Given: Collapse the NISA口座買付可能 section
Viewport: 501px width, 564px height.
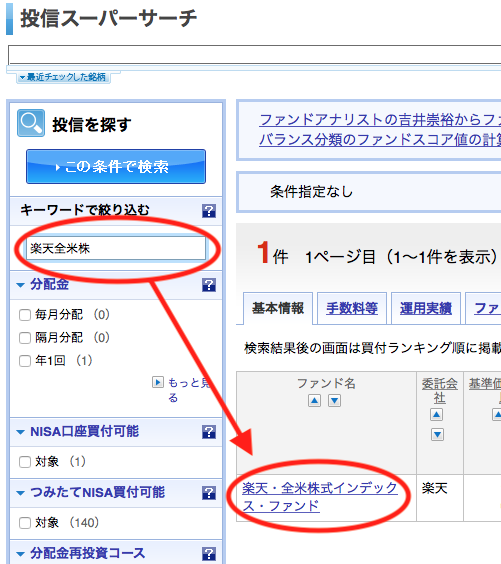Looking at the screenshot, I should click(21, 432).
